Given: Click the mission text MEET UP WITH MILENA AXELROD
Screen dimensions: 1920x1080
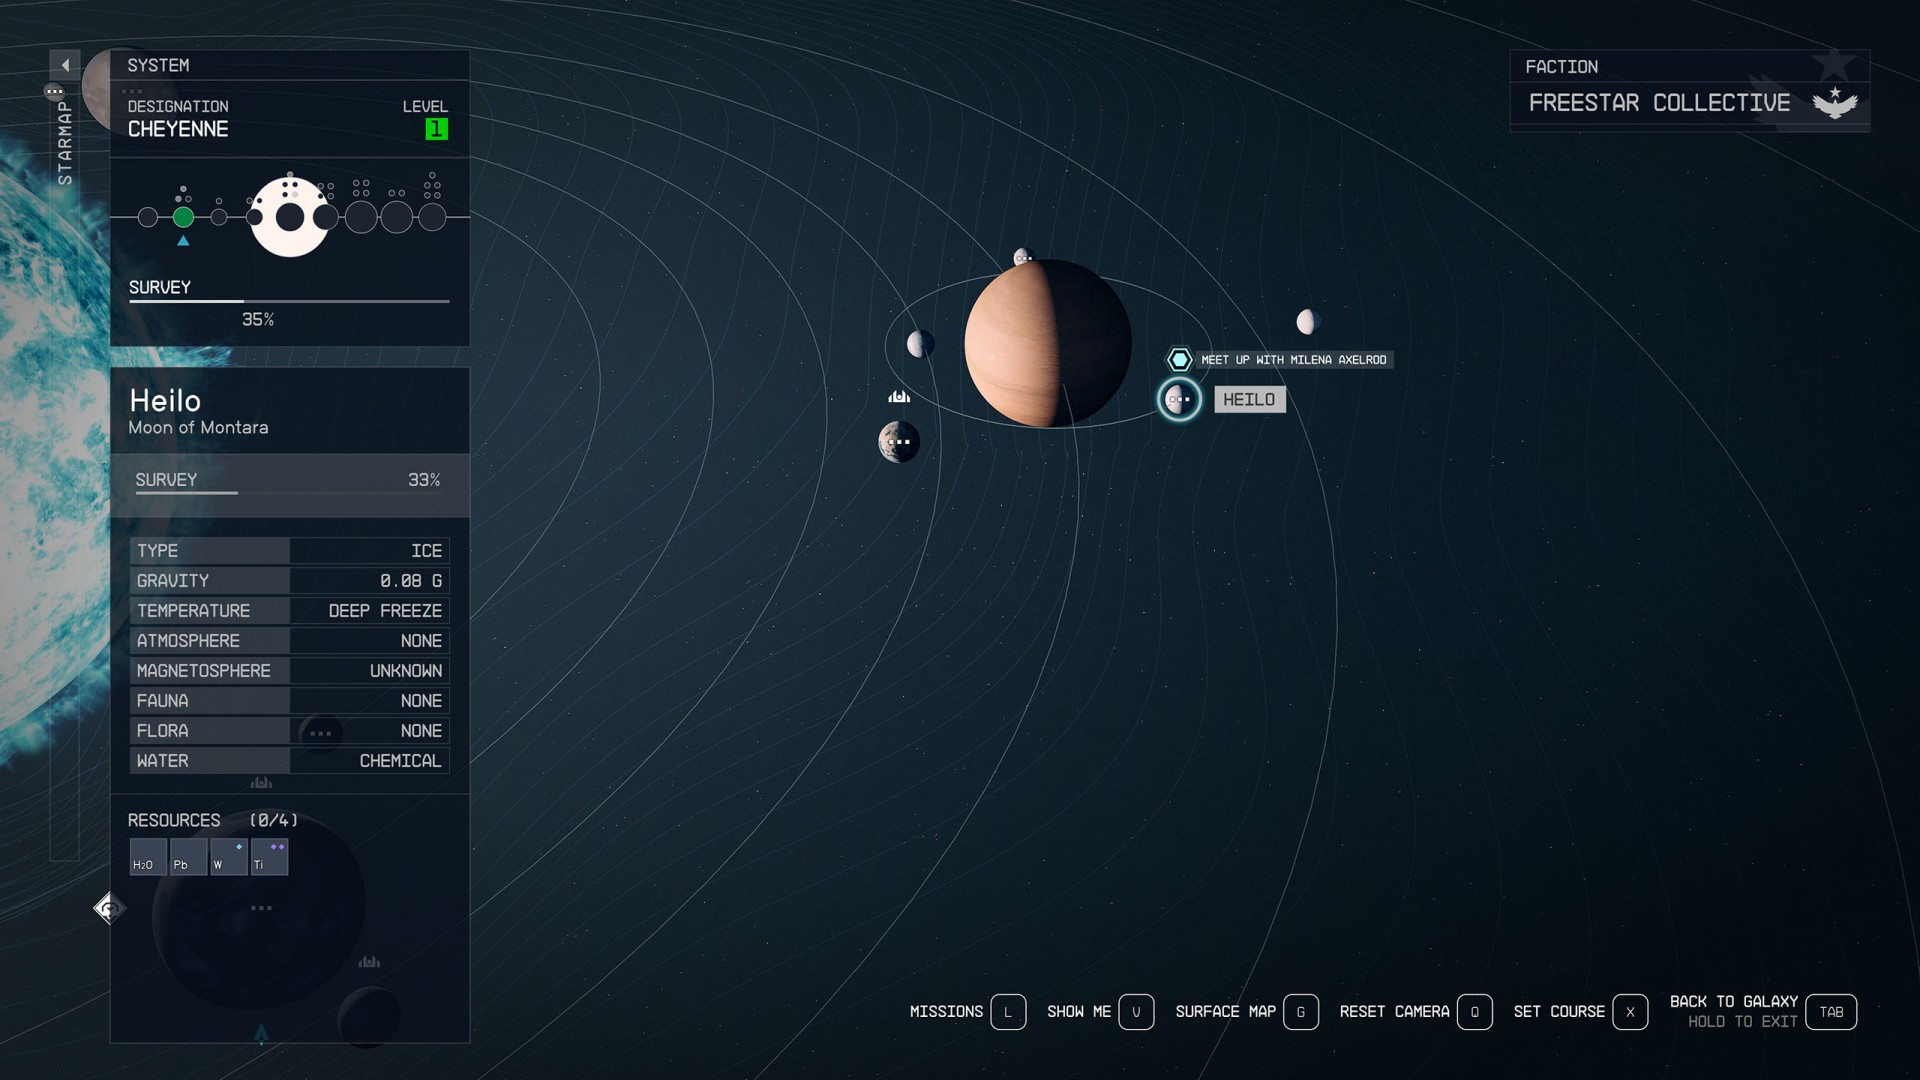Looking at the screenshot, I should [x=1293, y=360].
